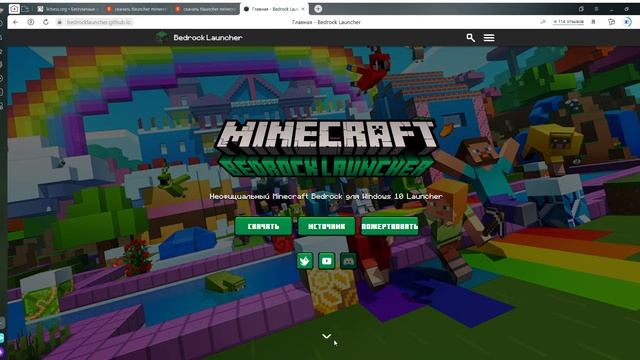
Task: Click the tabs overview icon in title bar
Action: (581, 9)
